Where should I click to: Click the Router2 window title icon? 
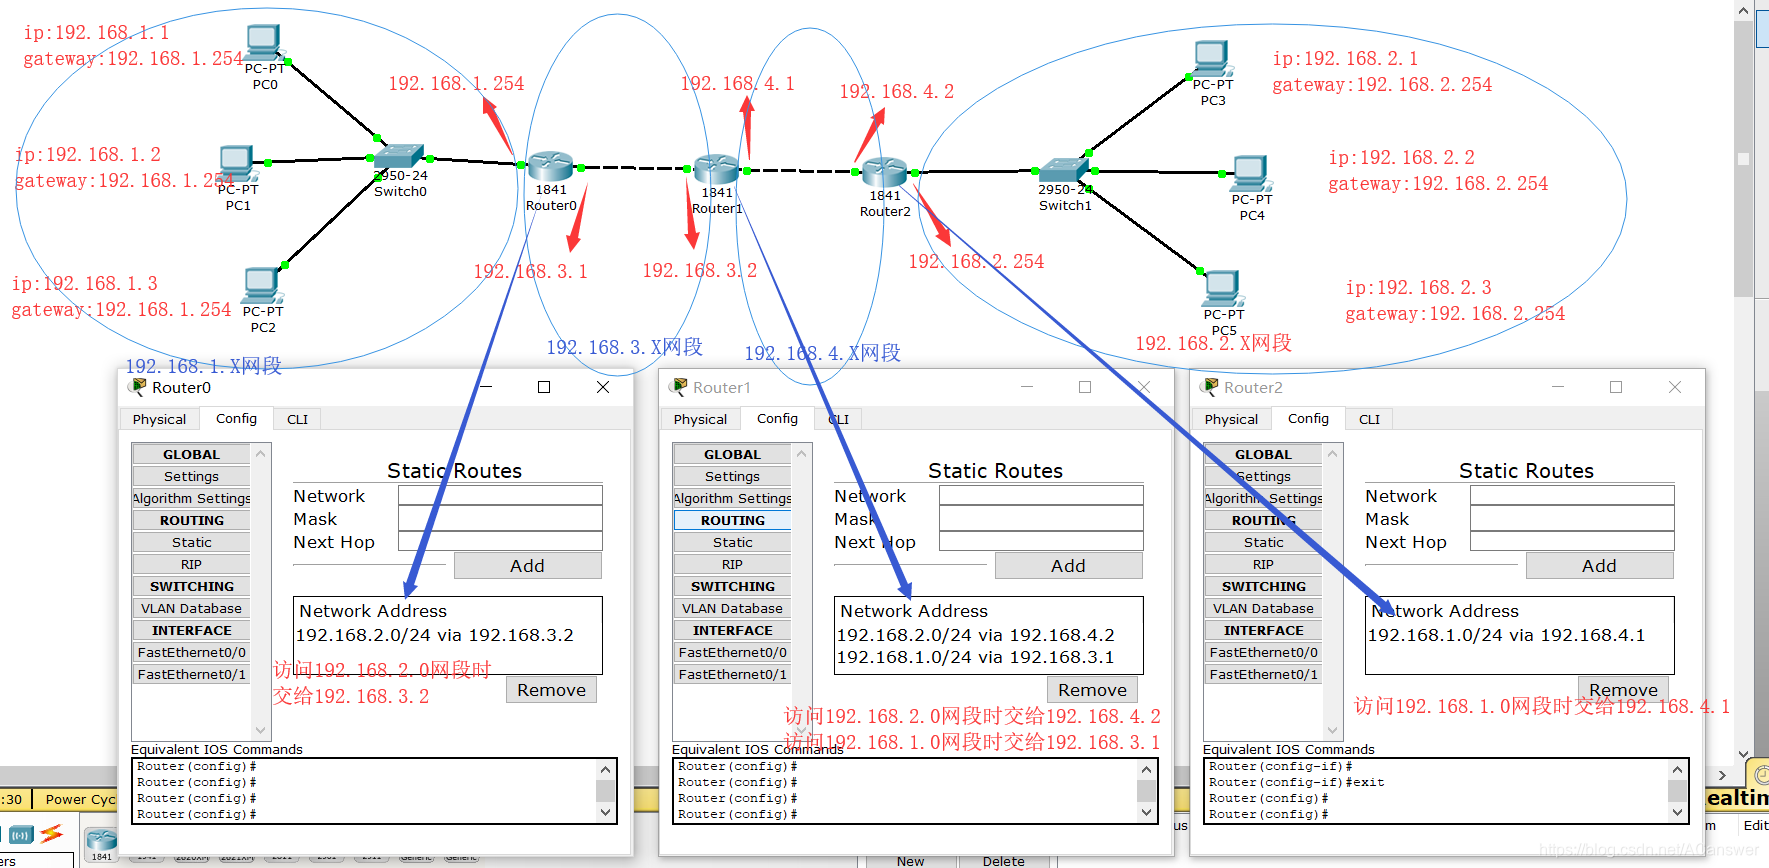tap(1210, 387)
